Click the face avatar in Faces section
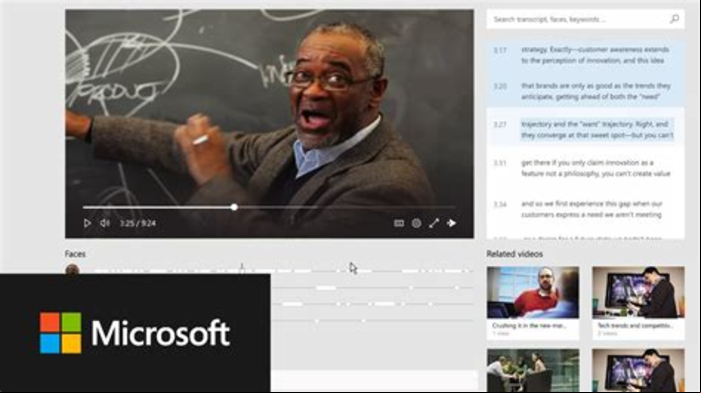 [x=72, y=270]
